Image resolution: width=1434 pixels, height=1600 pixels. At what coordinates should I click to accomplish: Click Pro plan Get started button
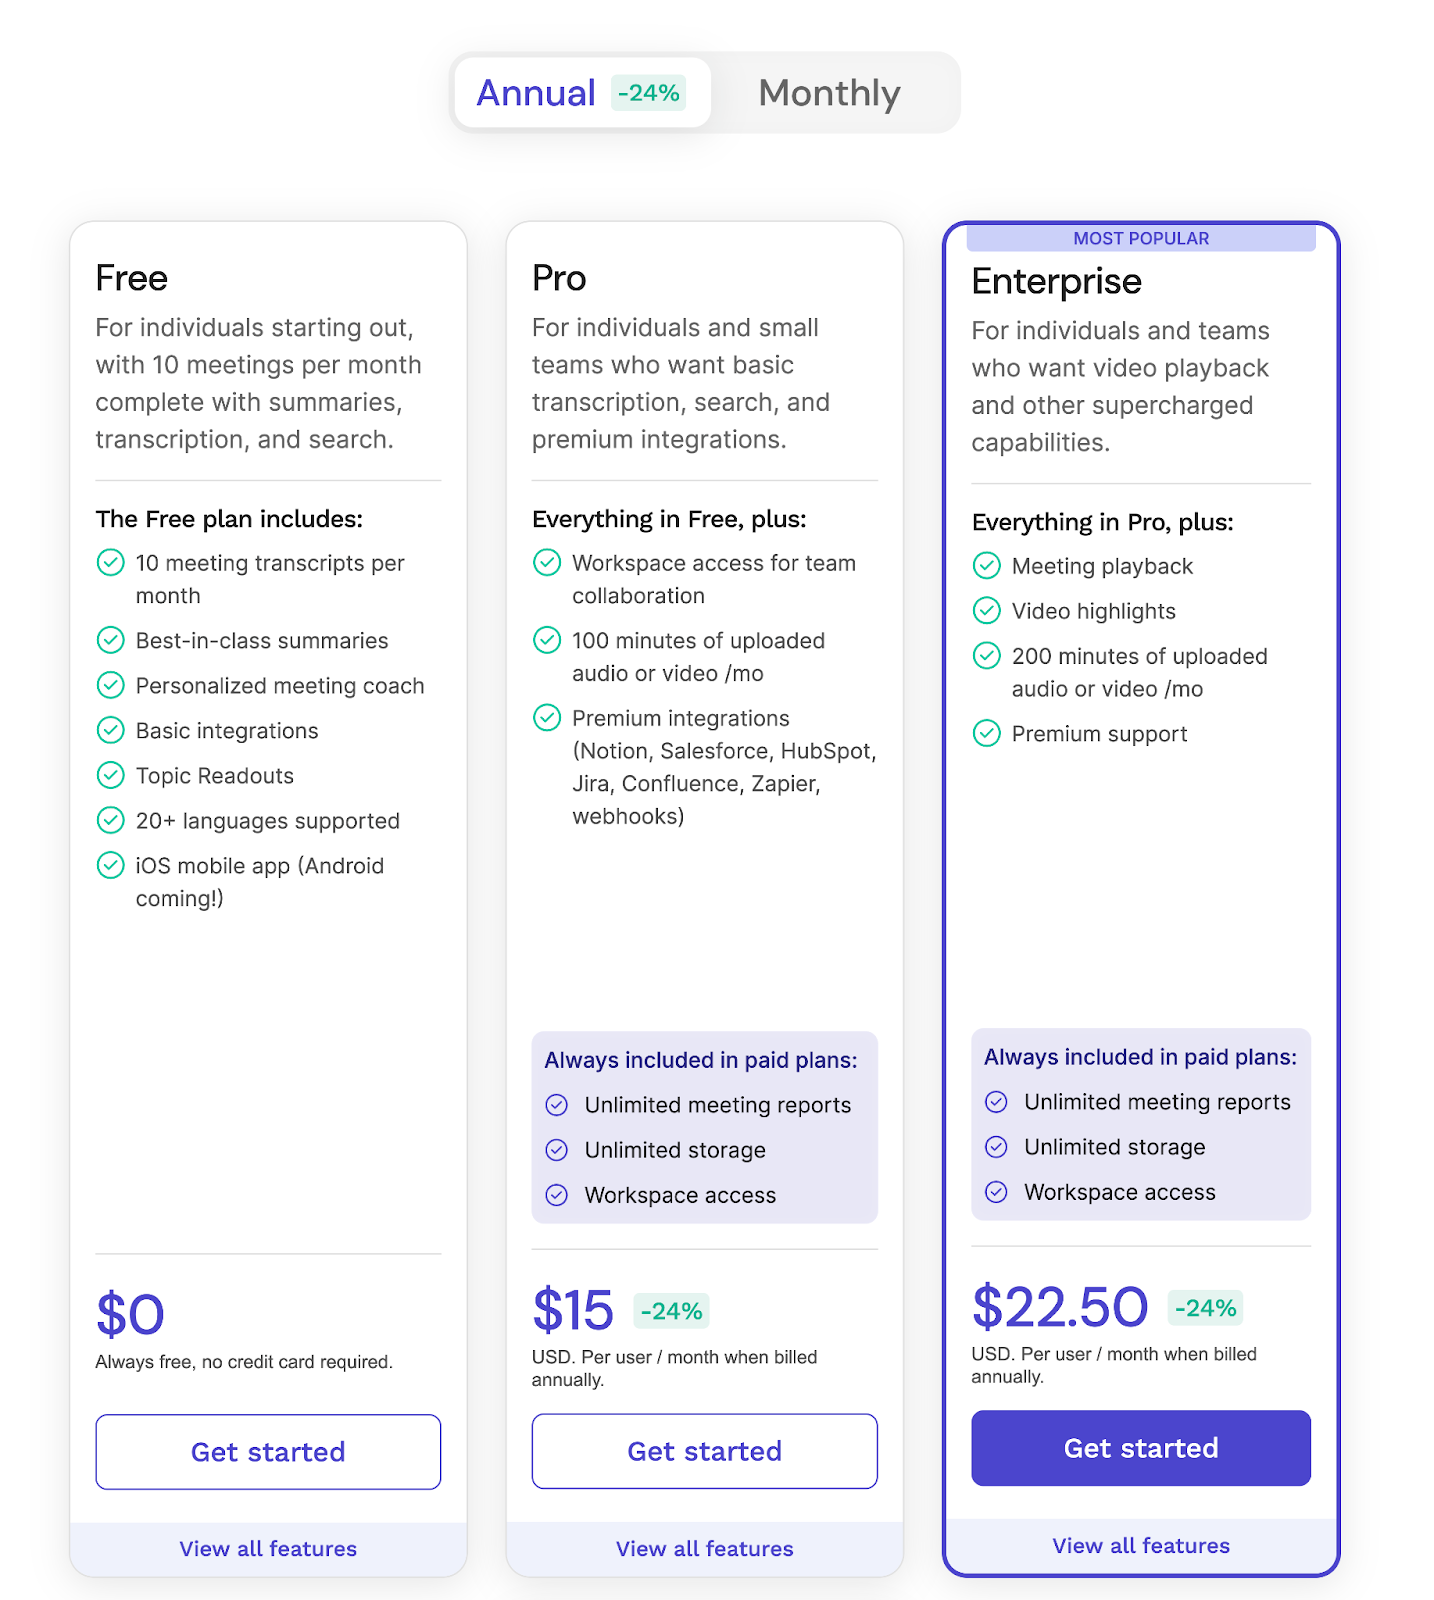tap(704, 1450)
